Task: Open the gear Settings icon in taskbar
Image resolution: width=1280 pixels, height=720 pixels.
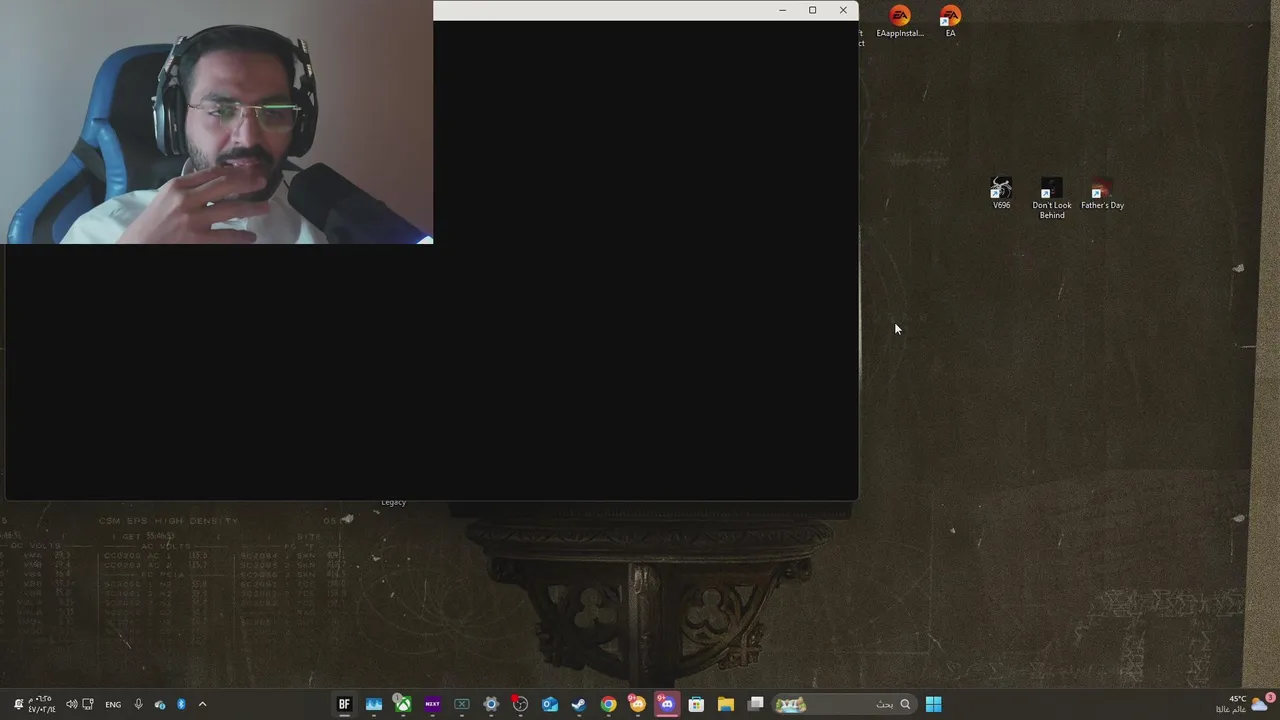Action: point(491,704)
